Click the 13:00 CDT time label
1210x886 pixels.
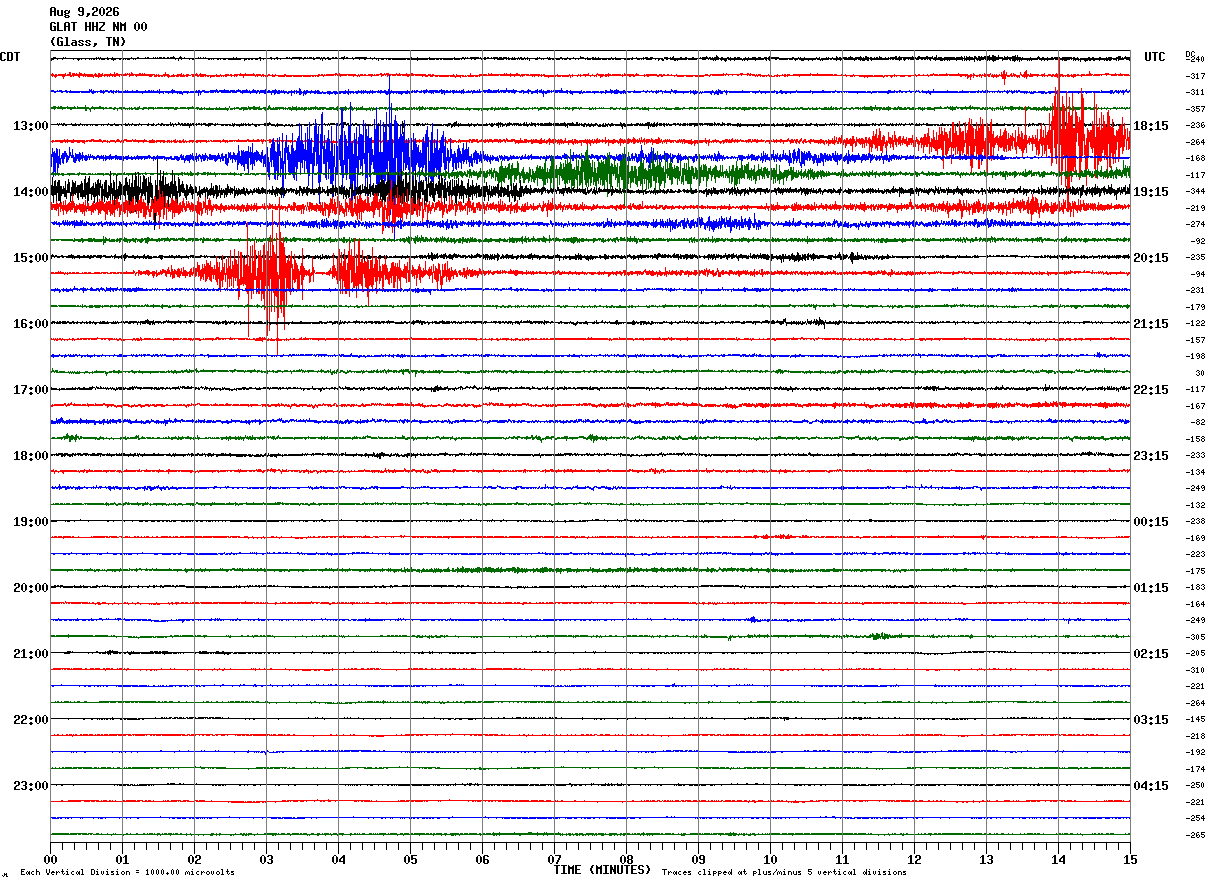[x=31, y=125]
